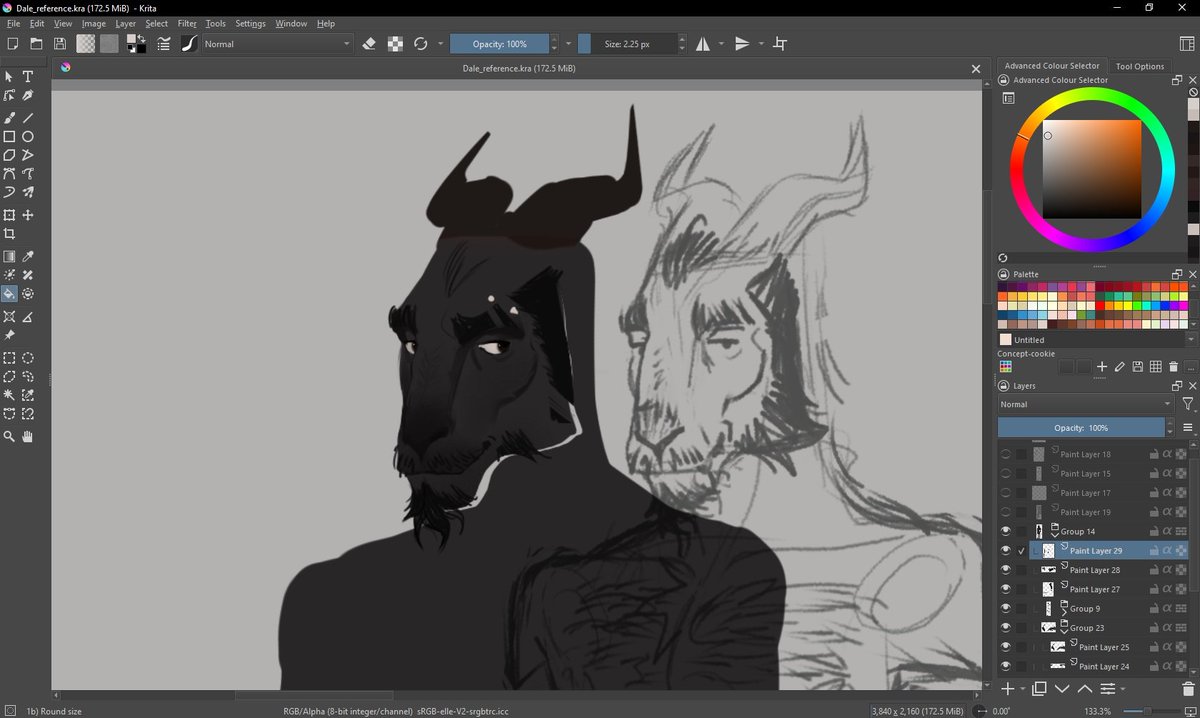Select the Crop tool
Viewport: 1200px width, 718px height.
pos(9,234)
